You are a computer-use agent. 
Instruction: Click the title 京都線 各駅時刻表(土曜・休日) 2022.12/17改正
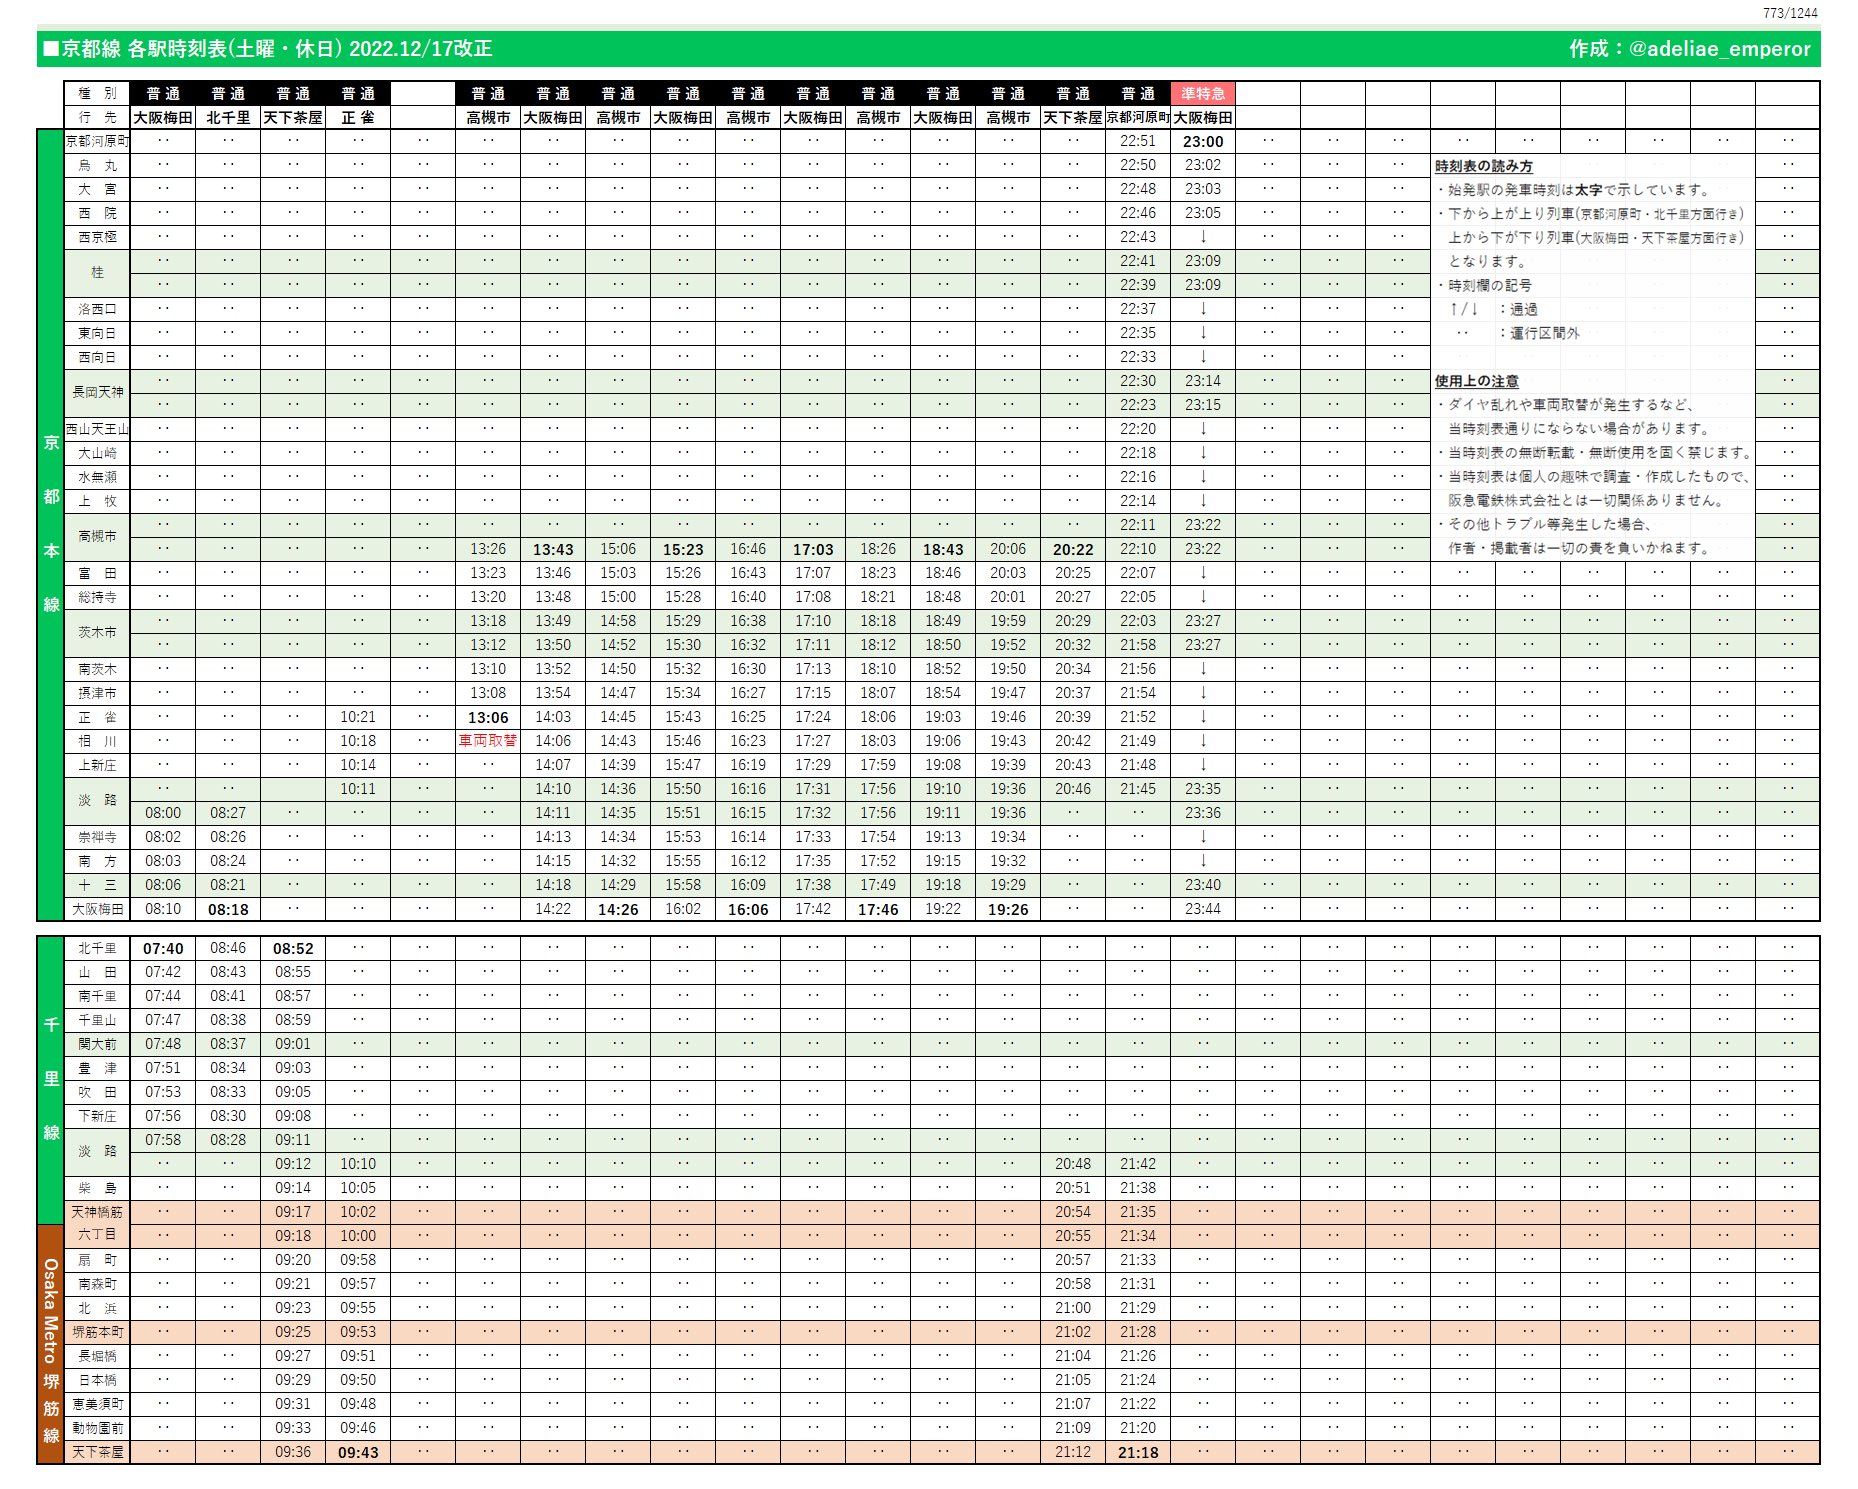pyautogui.click(x=267, y=48)
